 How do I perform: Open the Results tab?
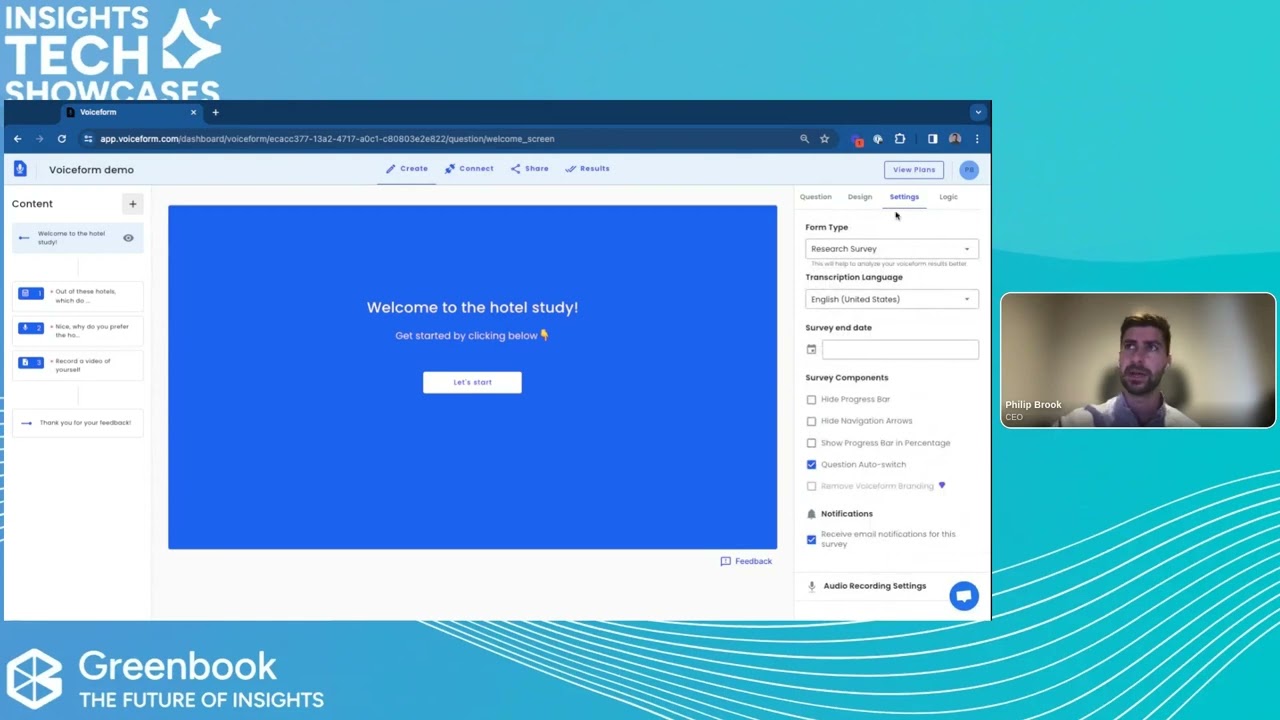click(587, 169)
